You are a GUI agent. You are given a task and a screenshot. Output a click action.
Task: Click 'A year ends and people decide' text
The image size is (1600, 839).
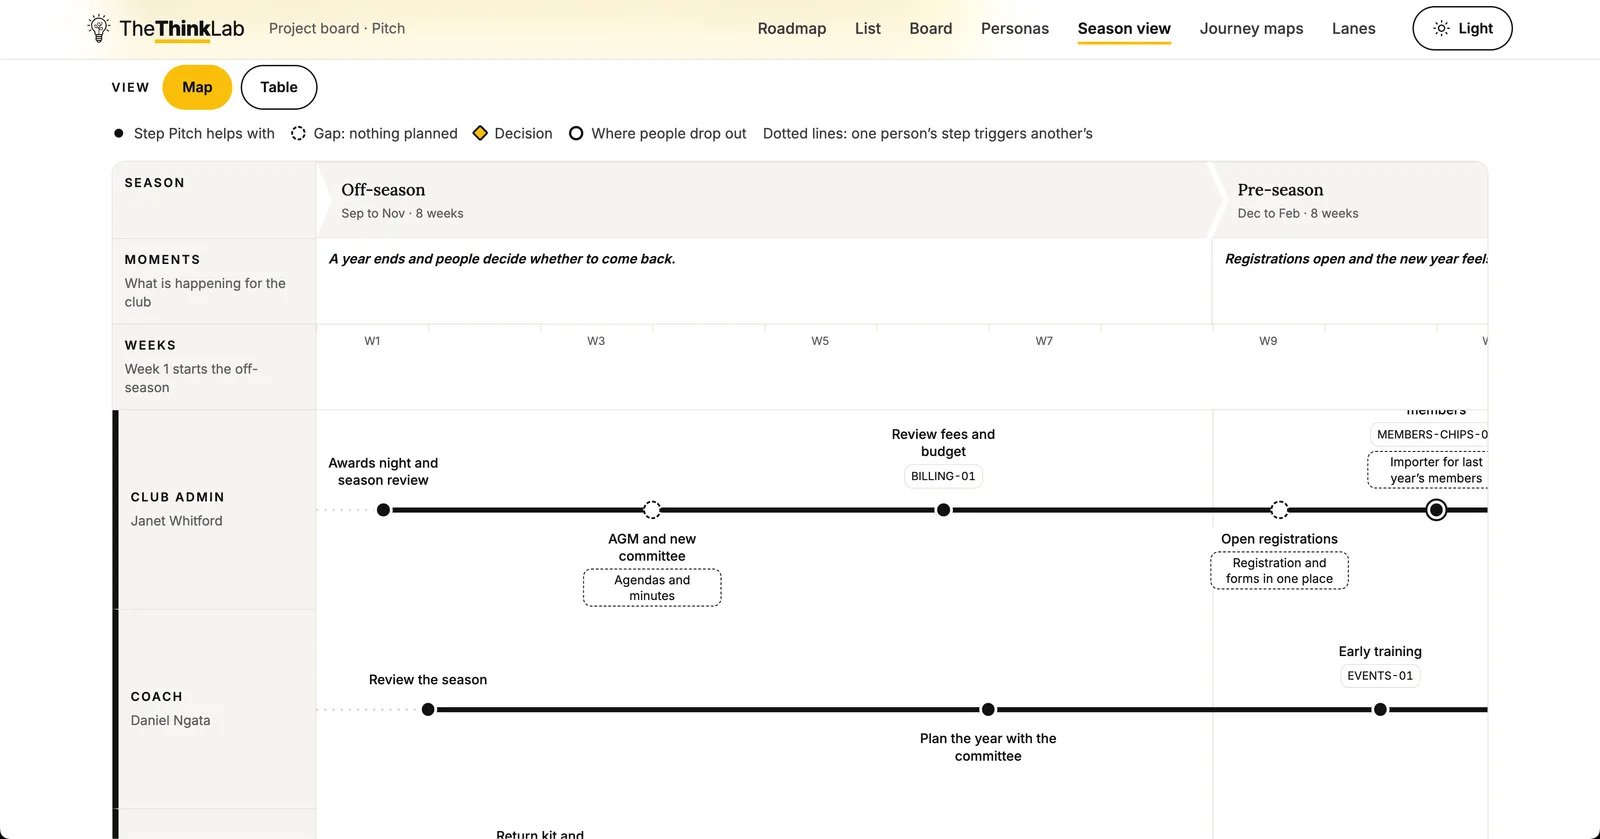click(502, 259)
